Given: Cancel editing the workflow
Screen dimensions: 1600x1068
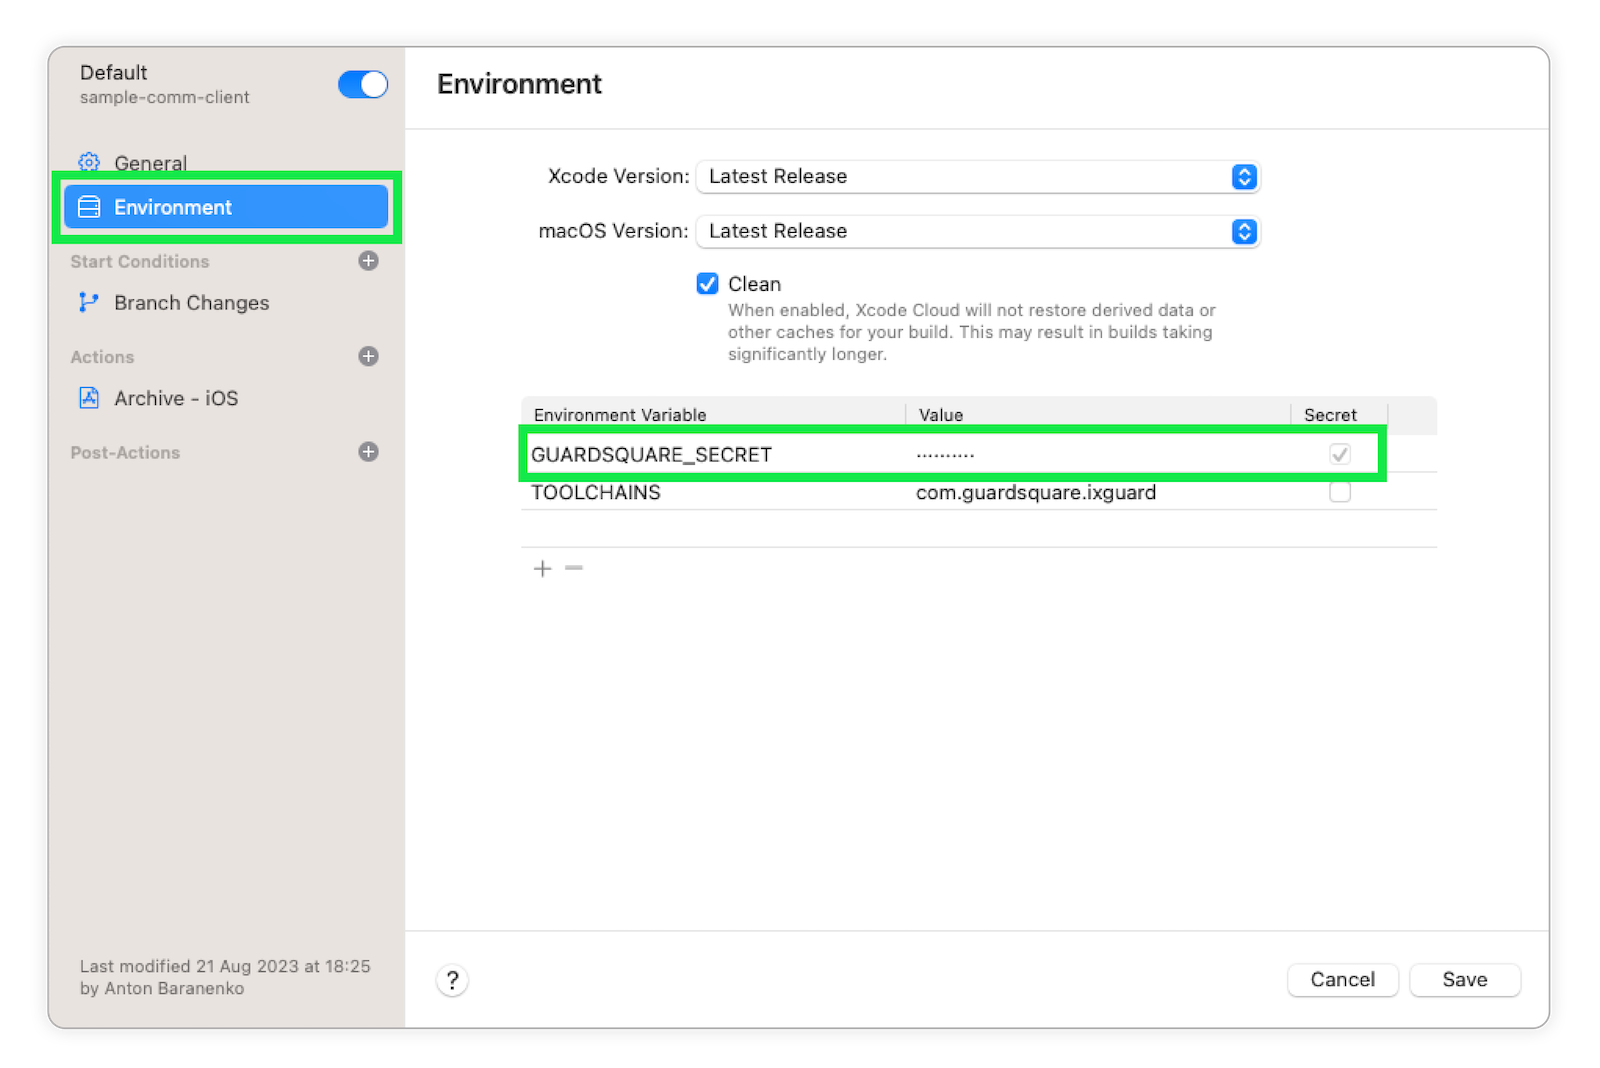Looking at the screenshot, I should click(1342, 980).
